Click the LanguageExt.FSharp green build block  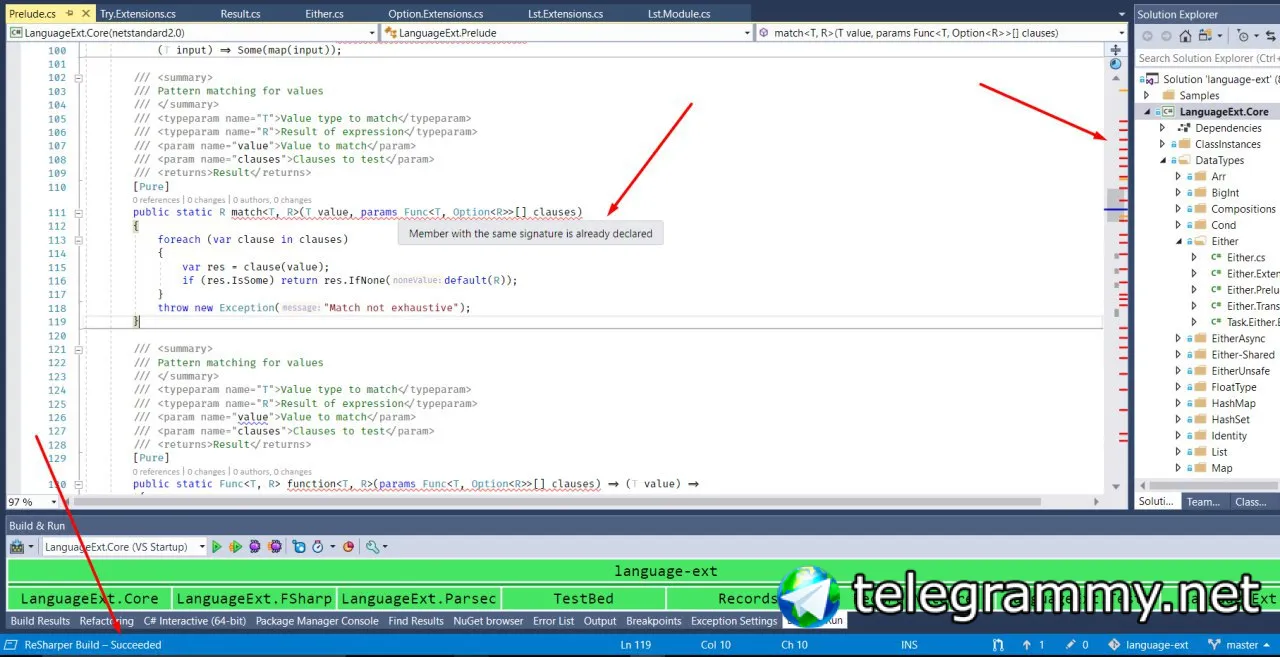coord(253,598)
